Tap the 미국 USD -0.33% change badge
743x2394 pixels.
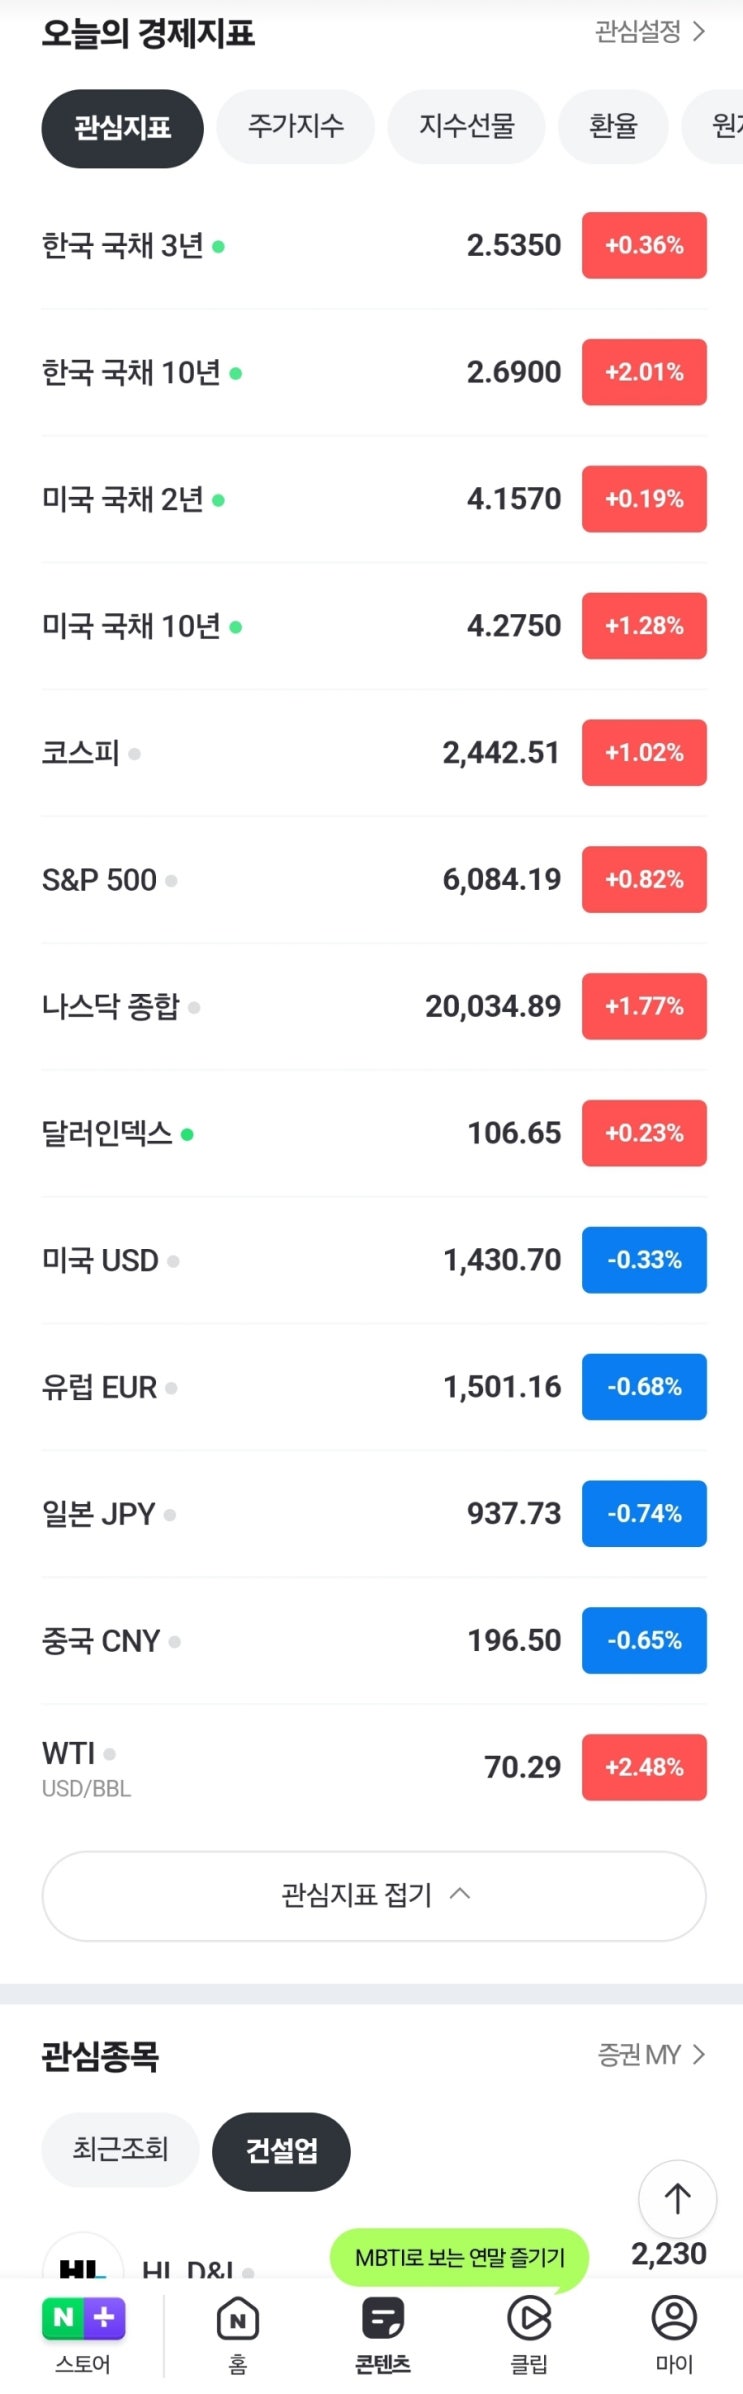(x=644, y=1259)
